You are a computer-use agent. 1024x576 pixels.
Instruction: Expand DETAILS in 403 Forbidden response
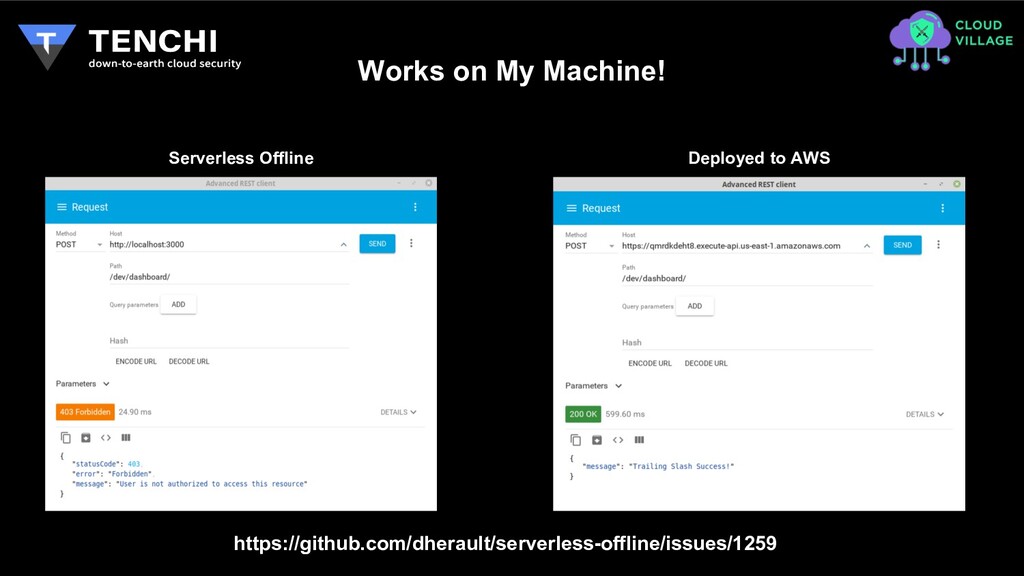pyautogui.click(x=398, y=412)
